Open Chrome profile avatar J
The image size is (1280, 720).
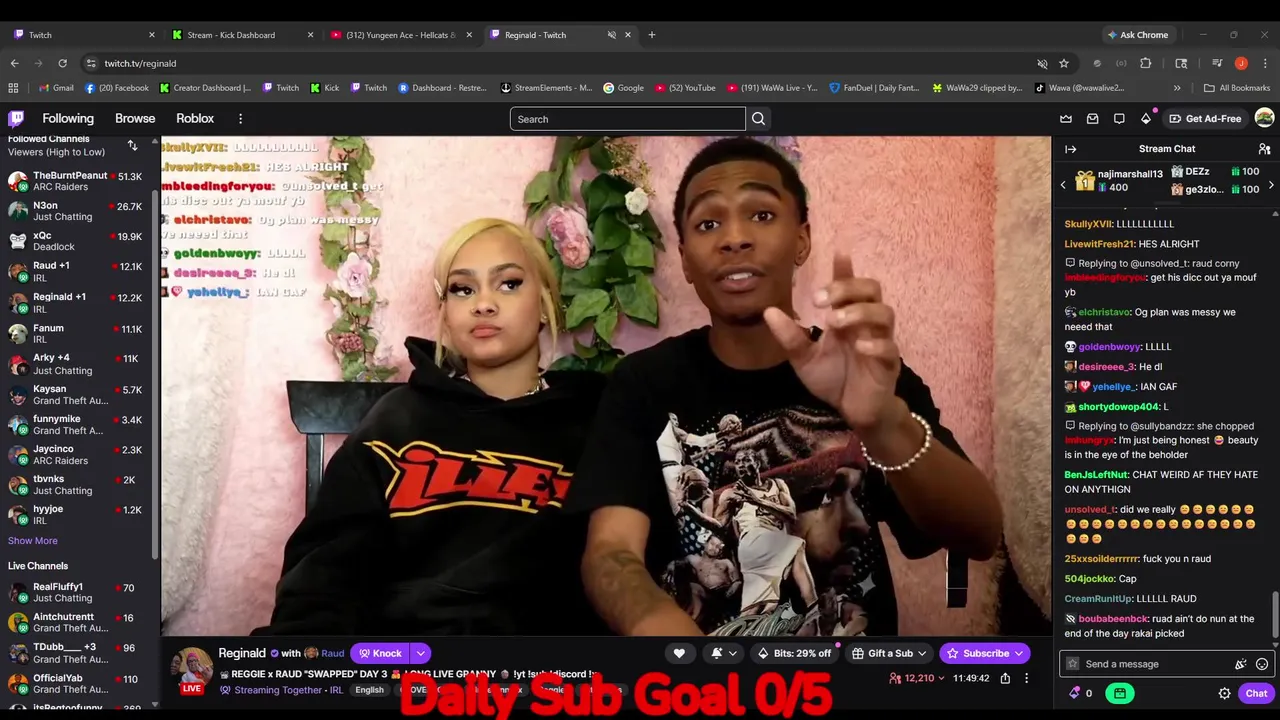(1241, 63)
